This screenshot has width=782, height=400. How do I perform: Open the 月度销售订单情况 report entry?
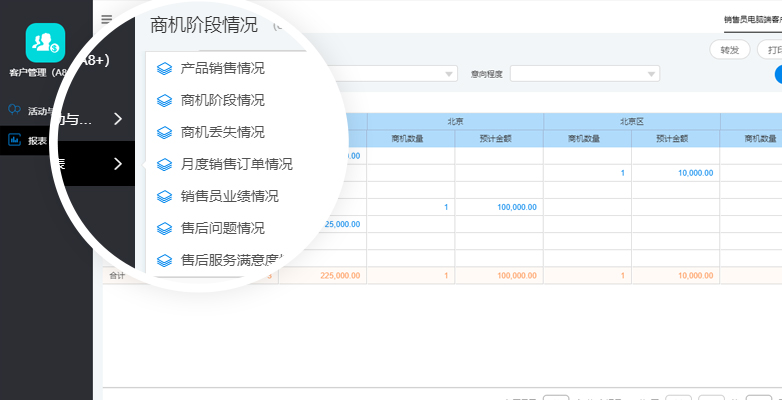click(x=236, y=164)
